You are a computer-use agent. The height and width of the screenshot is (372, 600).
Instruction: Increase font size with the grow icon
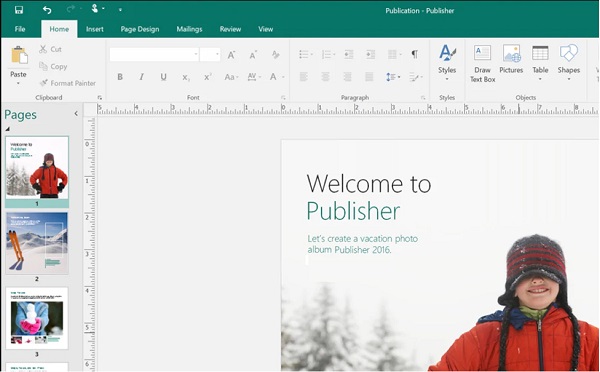[231, 55]
